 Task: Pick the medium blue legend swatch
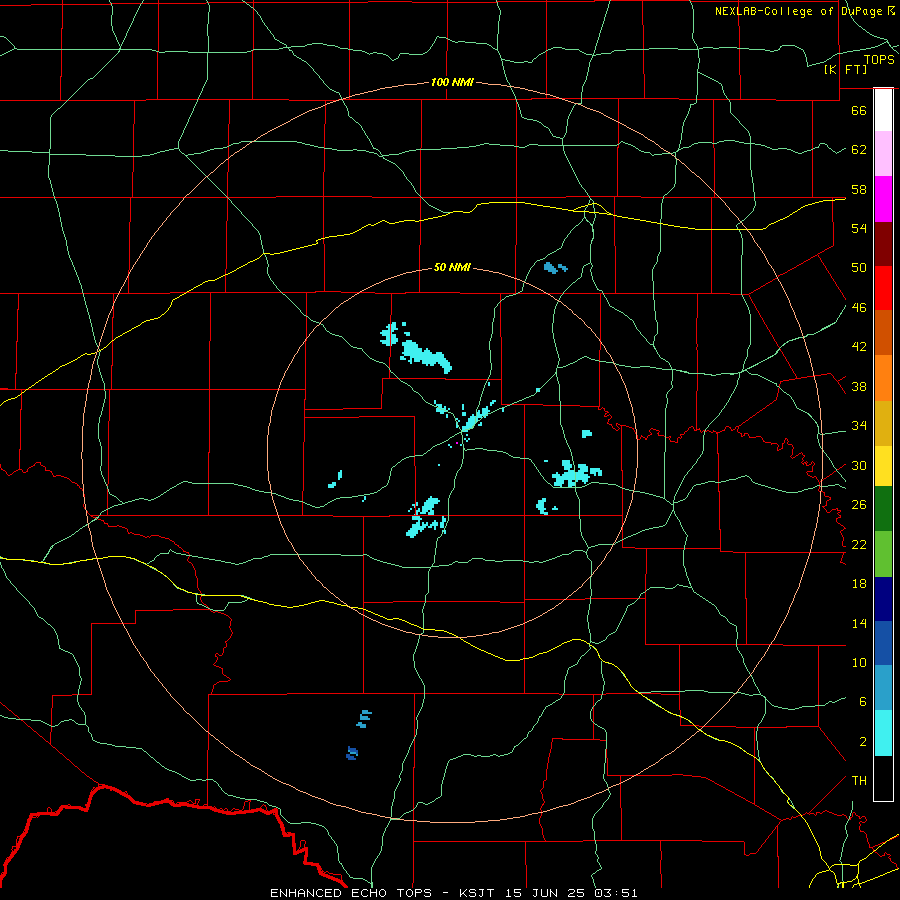click(x=883, y=643)
